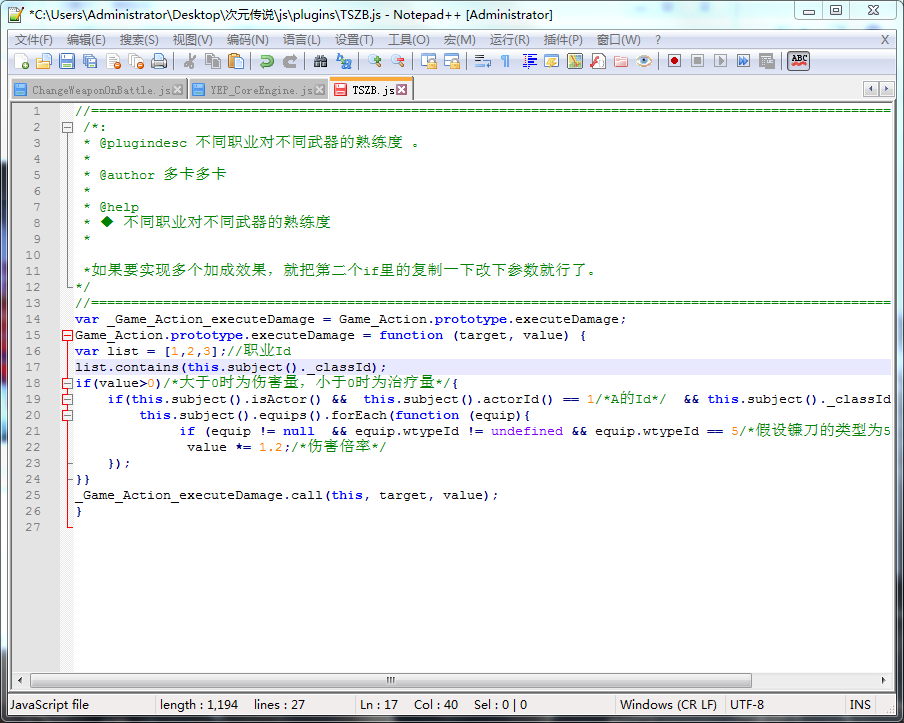Open Replace dialog from toolbar

pyautogui.click(x=344, y=61)
